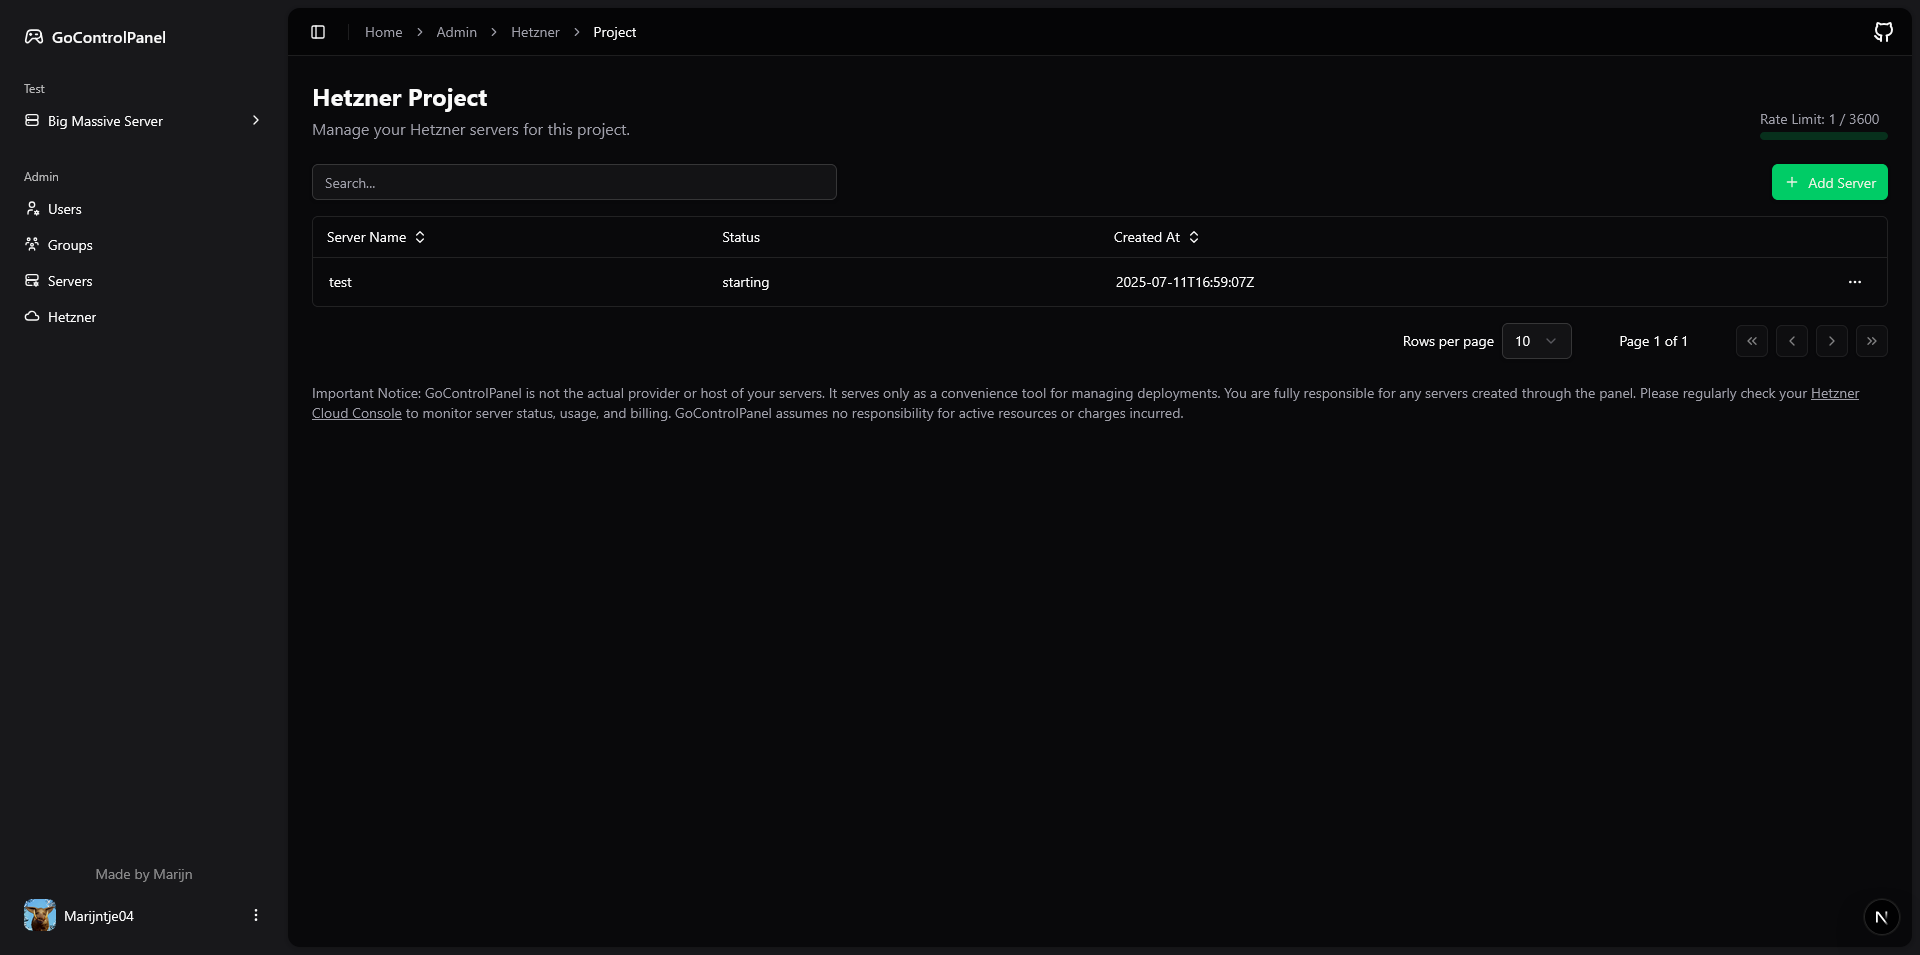Open row actions menu for test server
1920x955 pixels.
click(1855, 282)
